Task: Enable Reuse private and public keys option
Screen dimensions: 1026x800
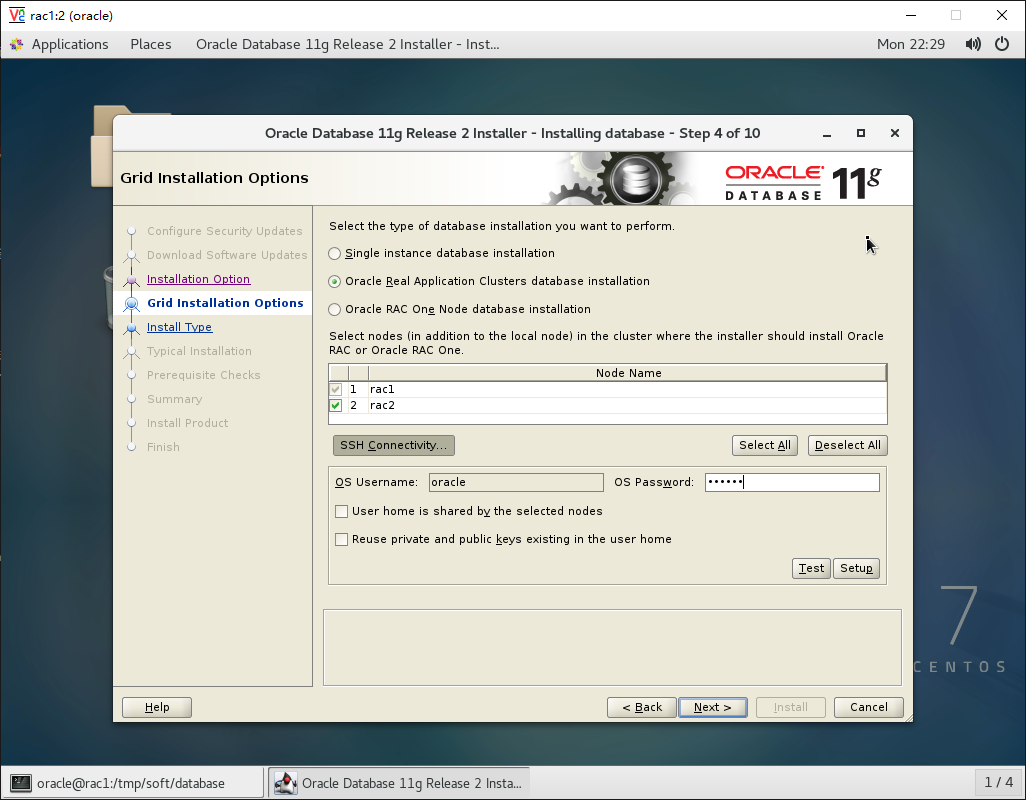Action: [342, 540]
